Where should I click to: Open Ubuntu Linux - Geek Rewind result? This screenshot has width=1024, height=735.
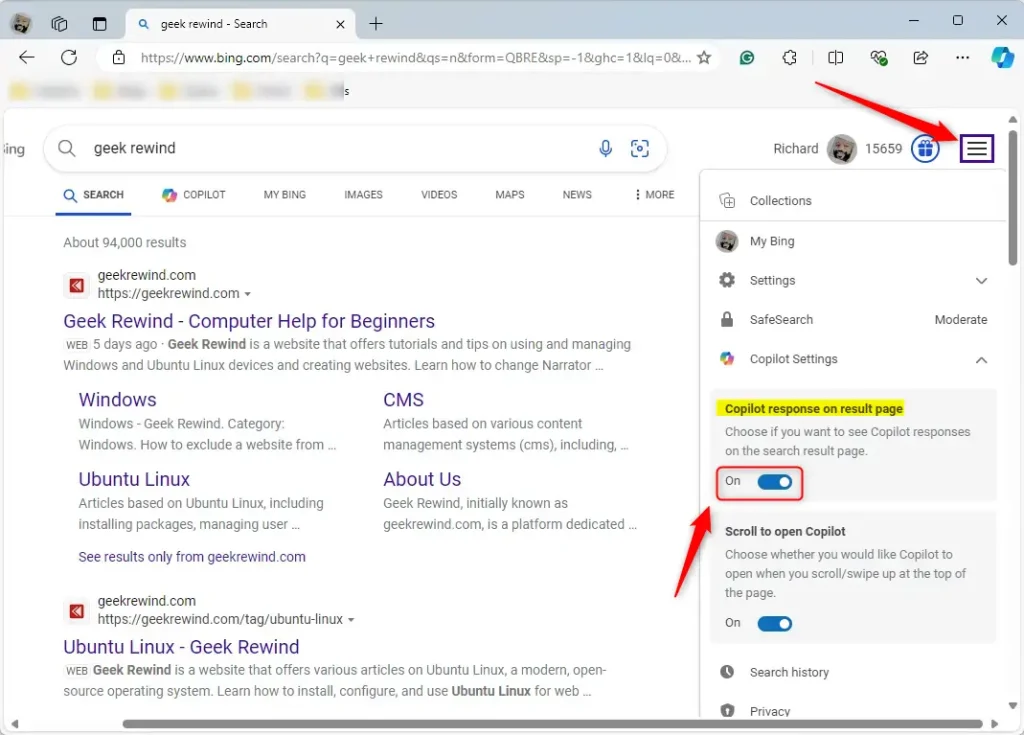(181, 647)
